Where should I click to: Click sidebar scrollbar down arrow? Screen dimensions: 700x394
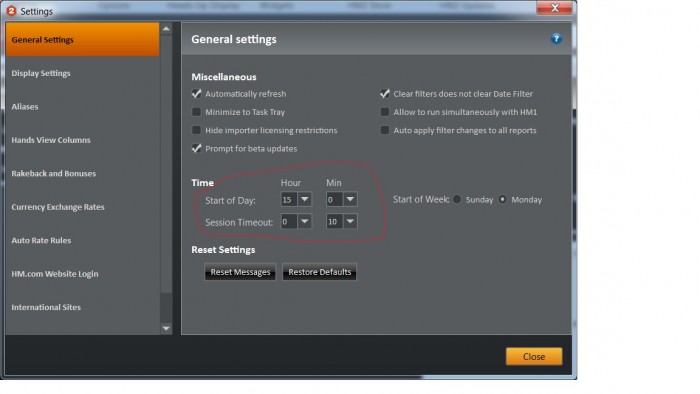pyautogui.click(x=166, y=328)
